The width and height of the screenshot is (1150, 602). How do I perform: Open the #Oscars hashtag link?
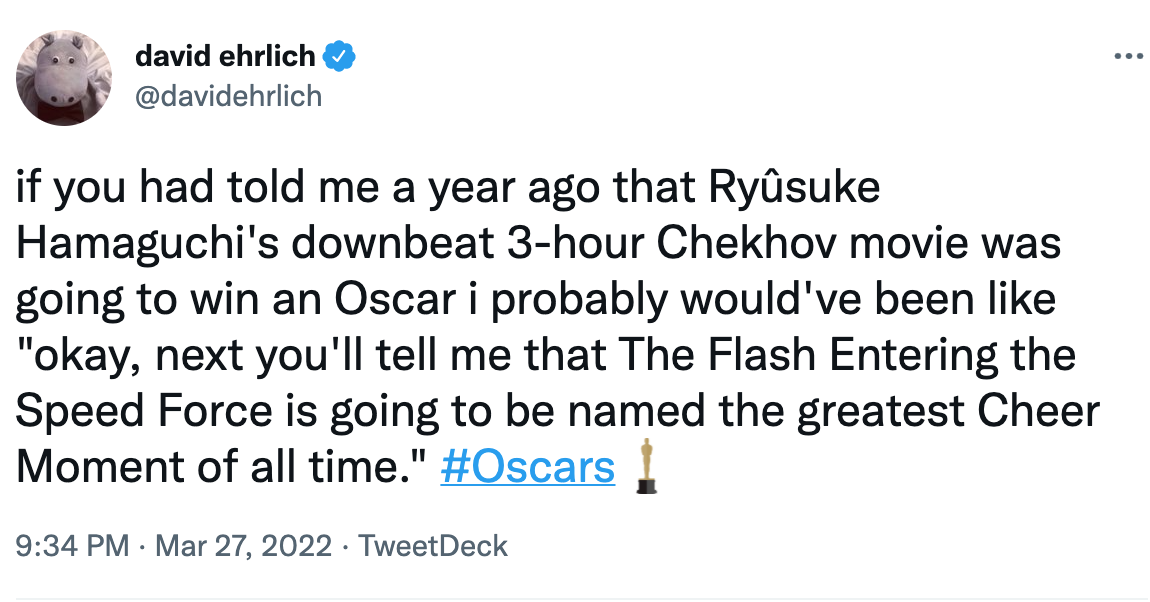click(x=527, y=466)
